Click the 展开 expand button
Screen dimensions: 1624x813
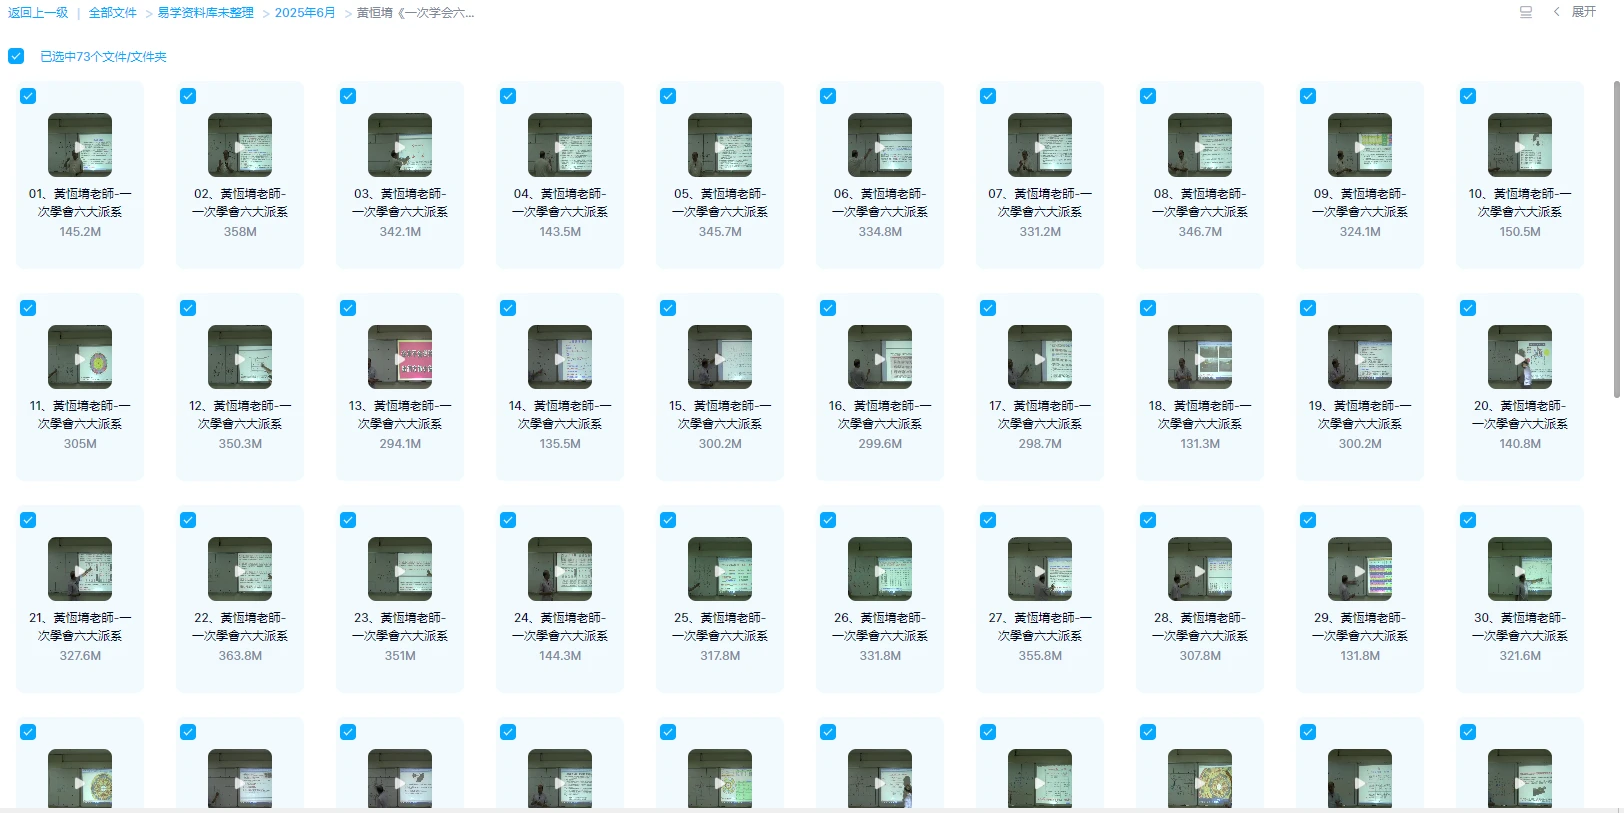pos(1583,12)
